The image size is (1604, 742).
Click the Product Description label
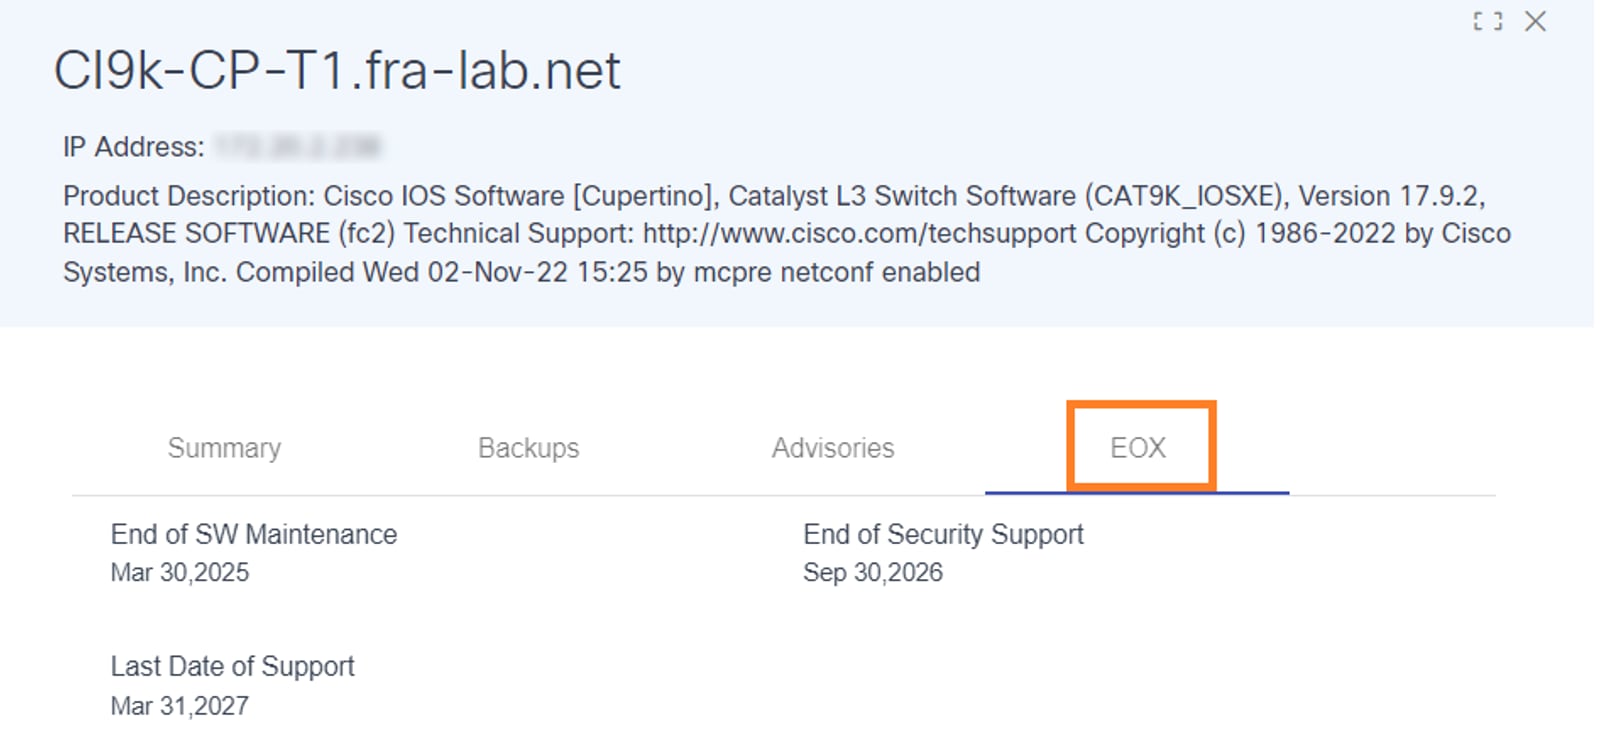188,196
